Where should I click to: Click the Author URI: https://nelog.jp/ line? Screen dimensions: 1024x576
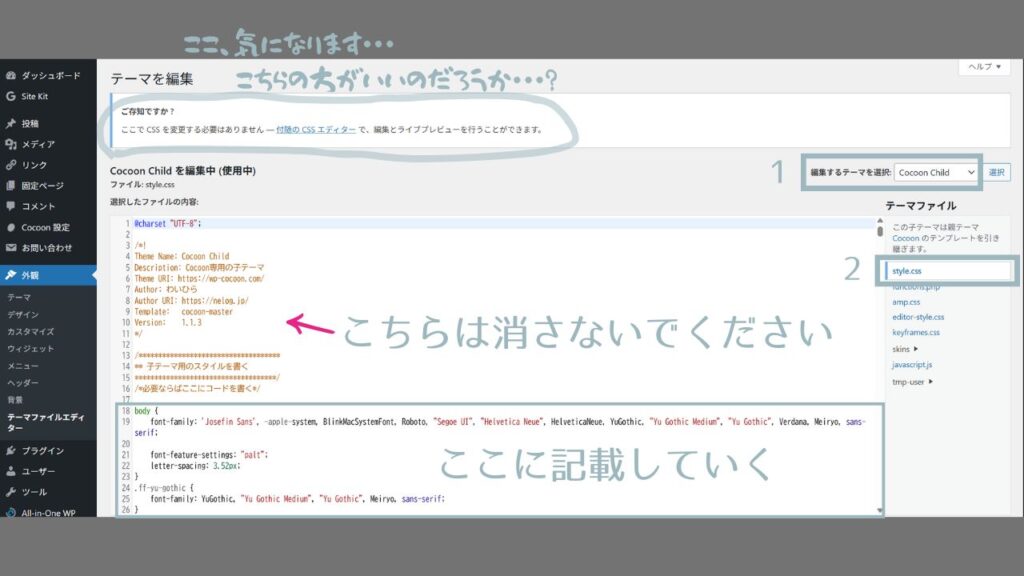point(191,300)
